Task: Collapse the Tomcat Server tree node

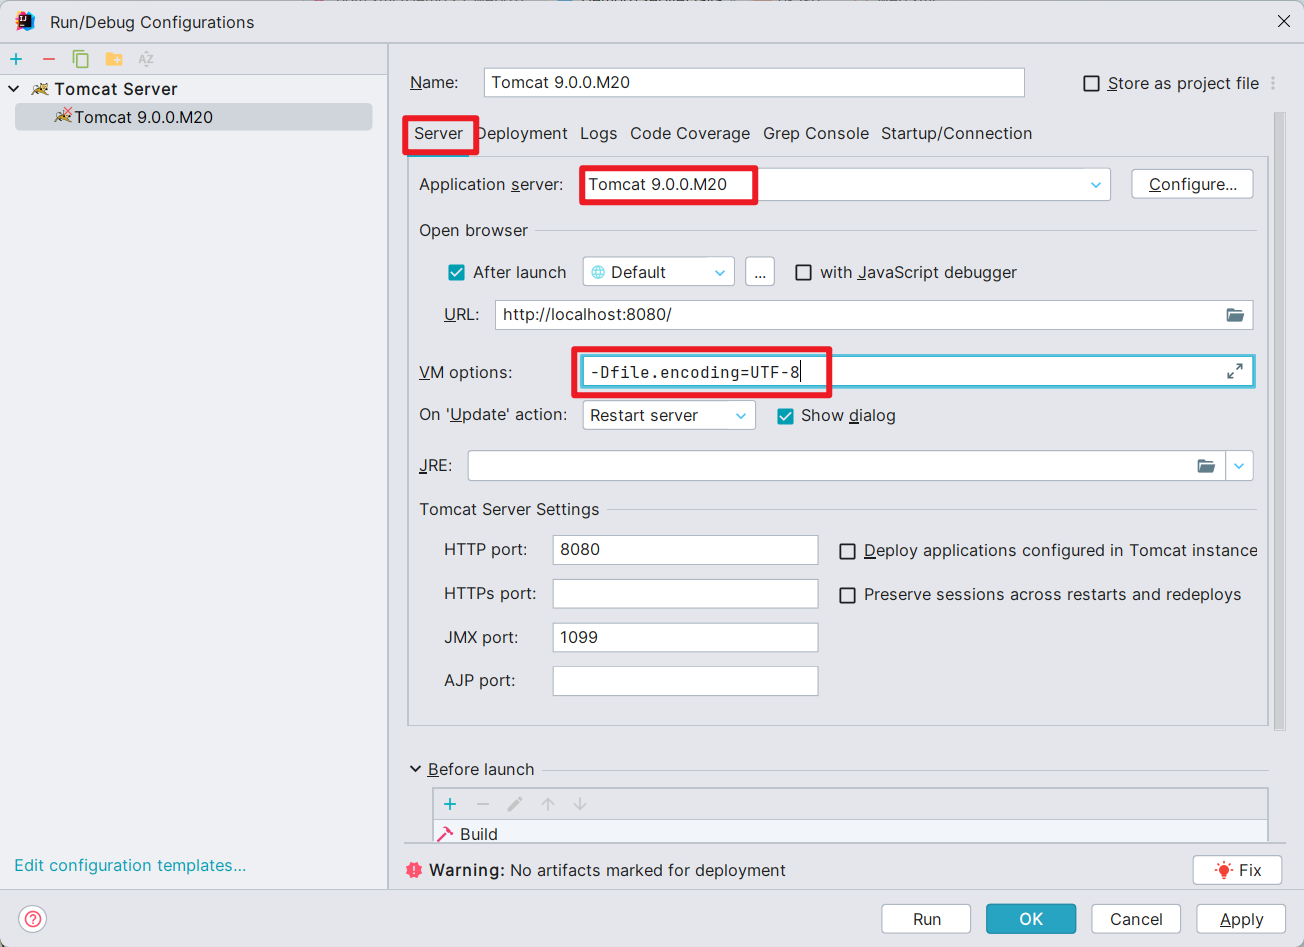Action: click(14, 89)
